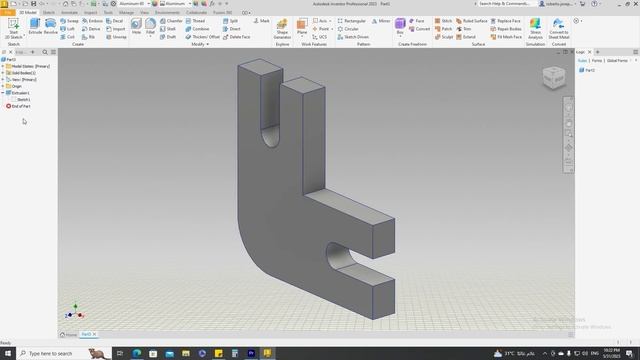Screen dimensions: 640x360
Task: Select the Patch surface tool
Action: (x=443, y=29)
